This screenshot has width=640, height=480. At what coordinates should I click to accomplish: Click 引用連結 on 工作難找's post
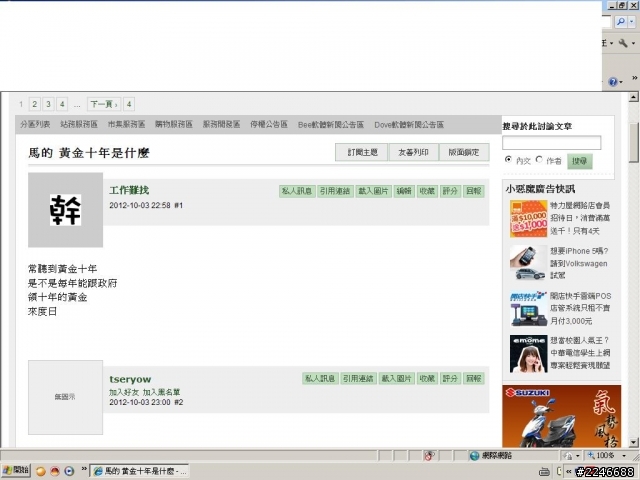(x=335, y=191)
